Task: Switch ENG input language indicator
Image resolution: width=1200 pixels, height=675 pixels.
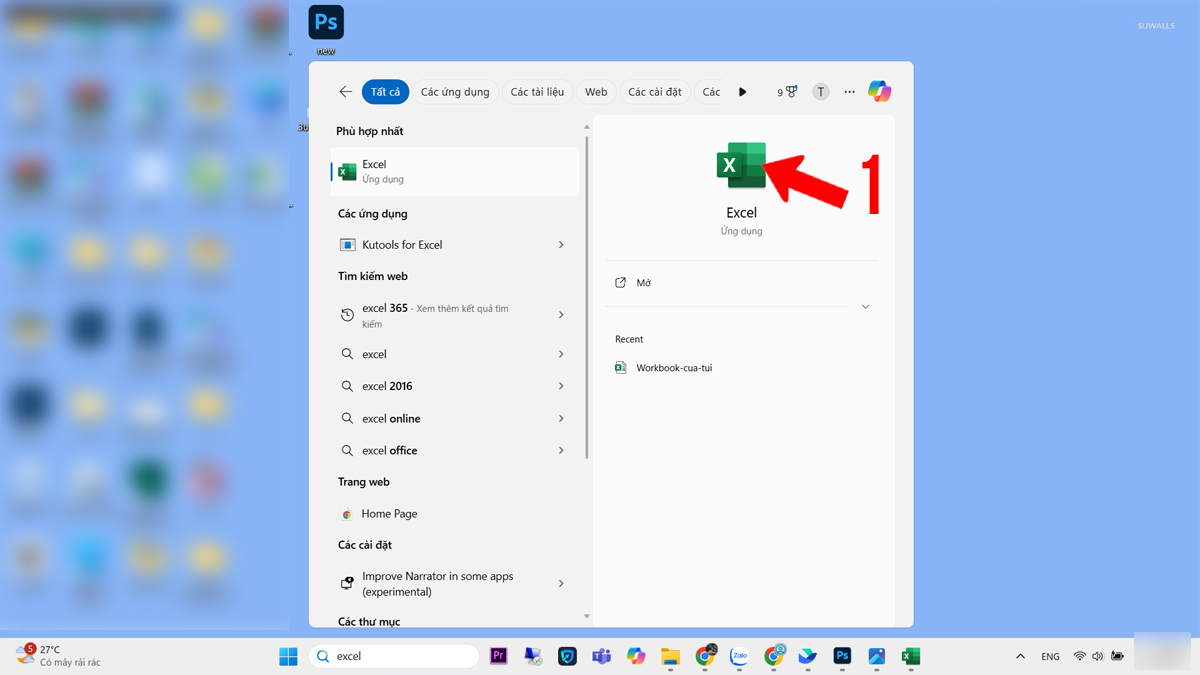Action: coord(1050,657)
